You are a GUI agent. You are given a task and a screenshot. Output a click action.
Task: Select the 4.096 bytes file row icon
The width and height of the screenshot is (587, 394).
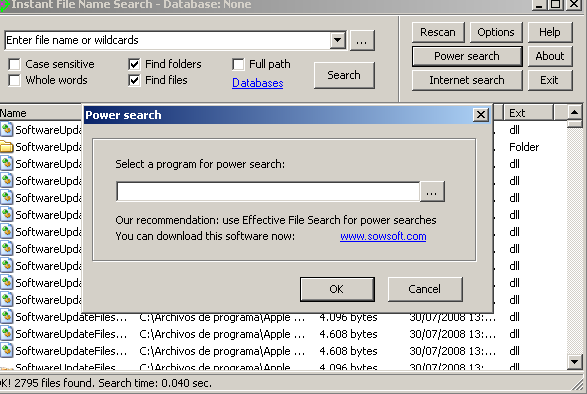tap(6, 317)
